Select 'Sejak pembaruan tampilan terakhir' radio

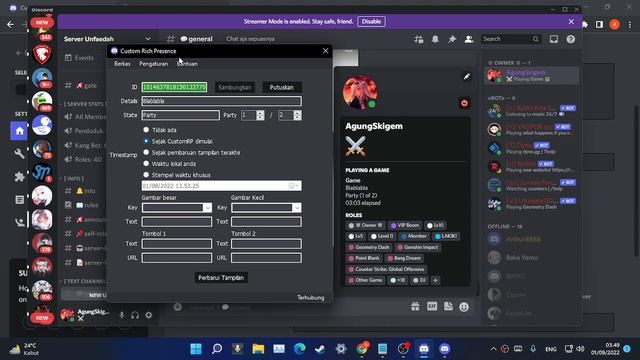pyautogui.click(x=146, y=152)
